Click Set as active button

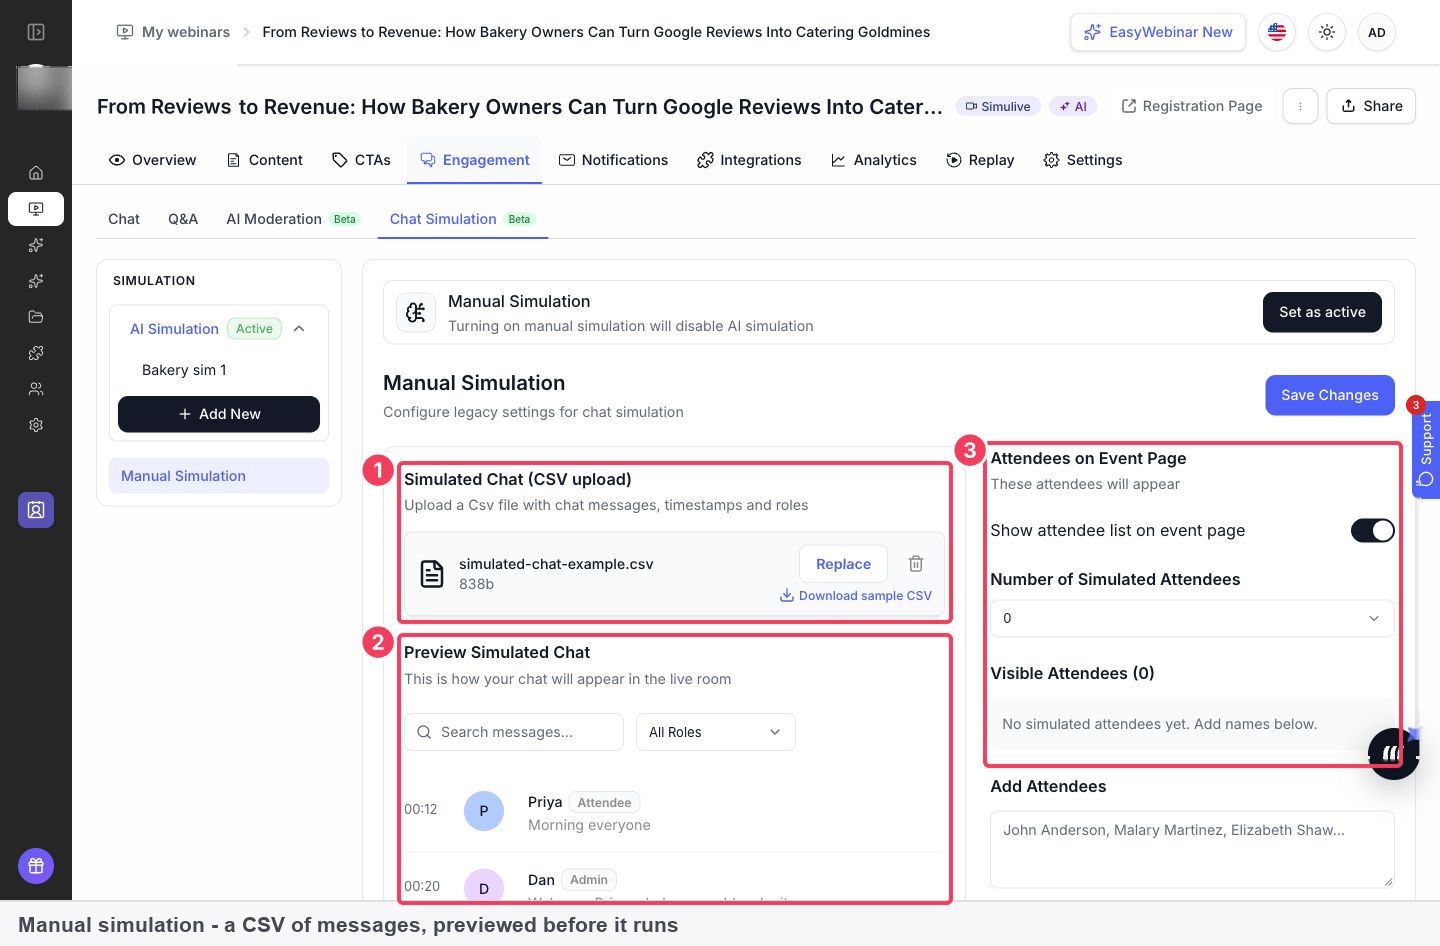(x=1322, y=312)
